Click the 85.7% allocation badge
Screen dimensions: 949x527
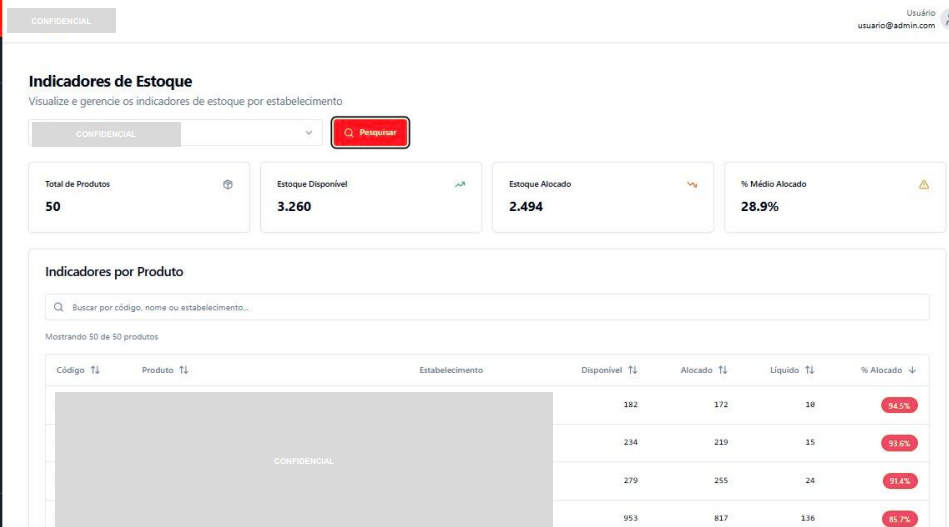(899, 519)
